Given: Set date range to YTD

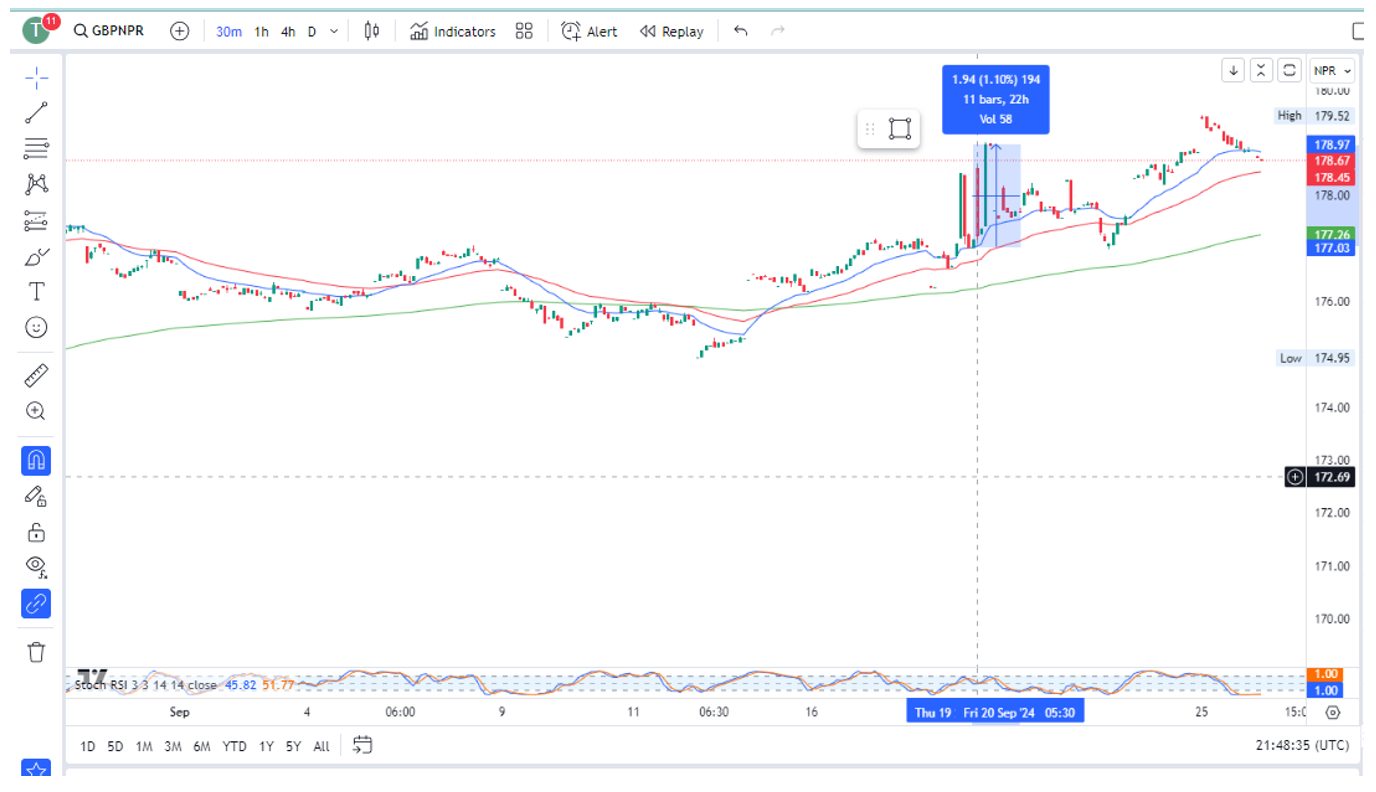Looking at the screenshot, I should (x=235, y=746).
